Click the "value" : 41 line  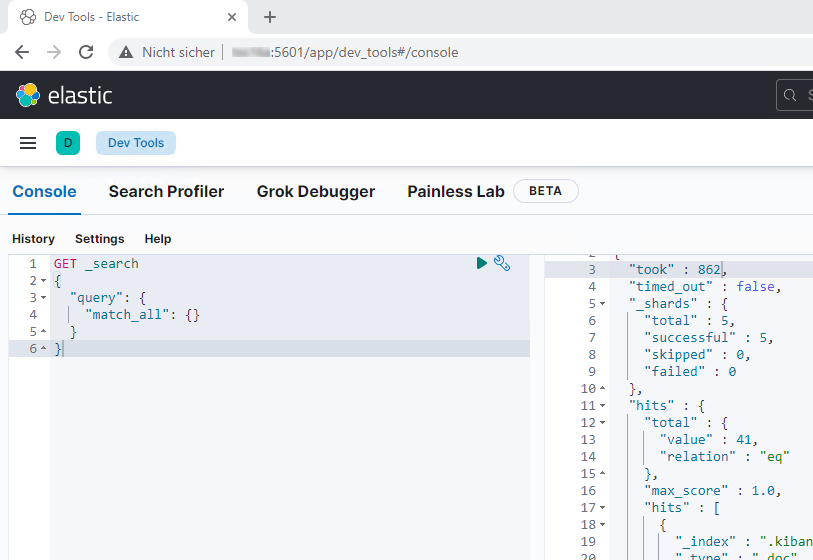[709, 440]
